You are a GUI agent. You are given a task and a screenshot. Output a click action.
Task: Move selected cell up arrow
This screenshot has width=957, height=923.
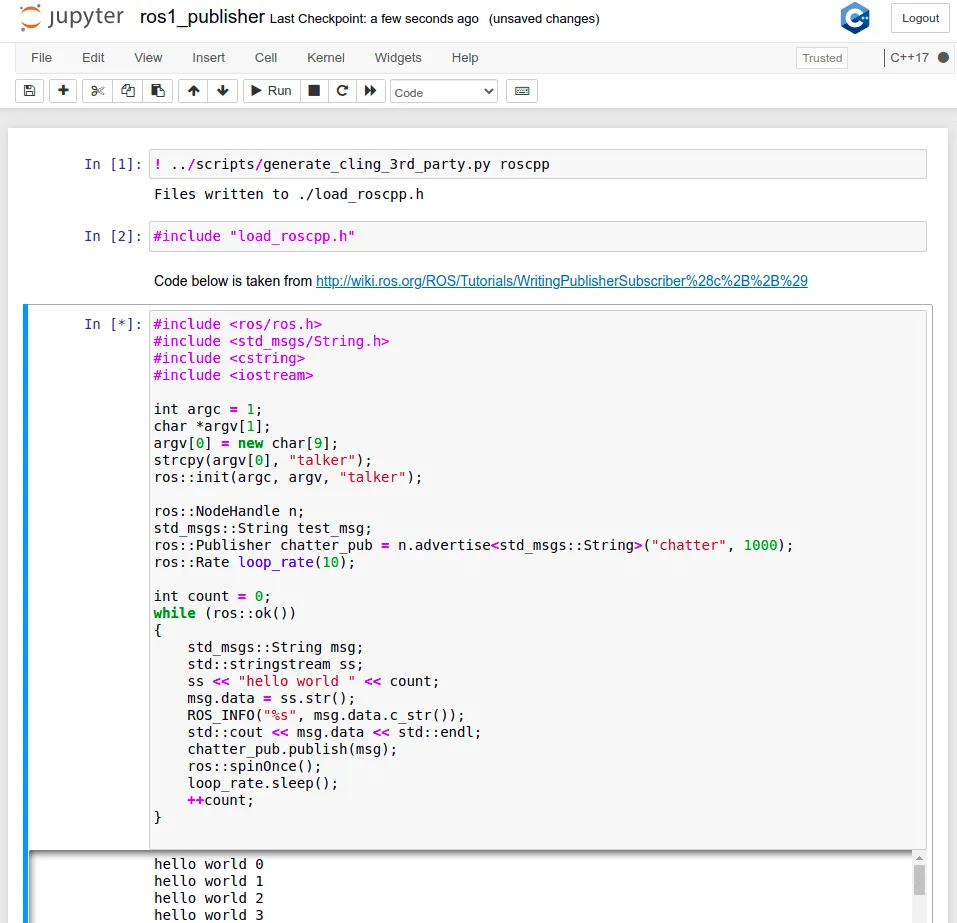pyautogui.click(x=193, y=91)
